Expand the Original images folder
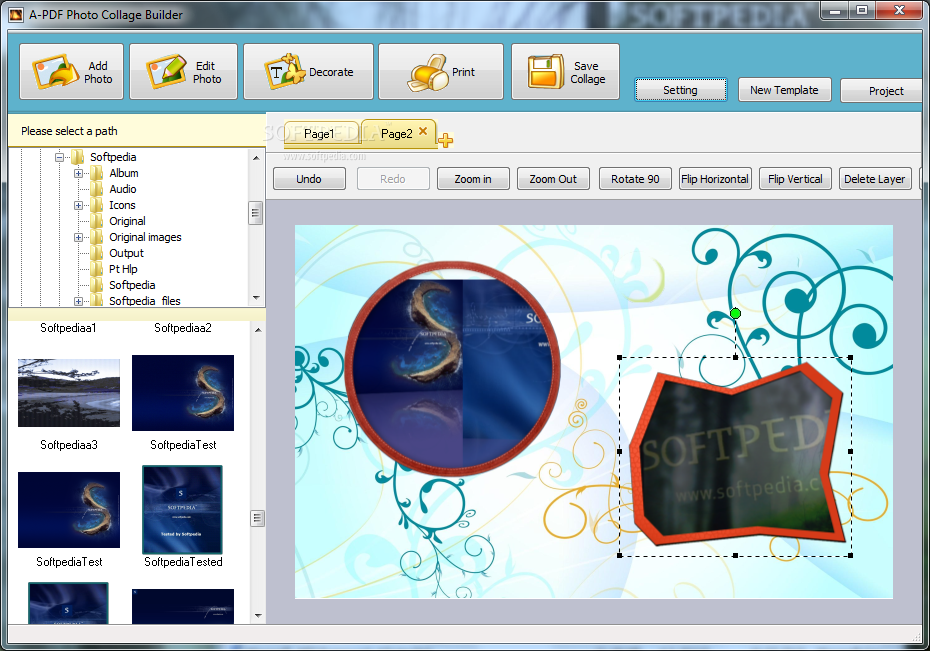930x651 pixels. [x=78, y=237]
